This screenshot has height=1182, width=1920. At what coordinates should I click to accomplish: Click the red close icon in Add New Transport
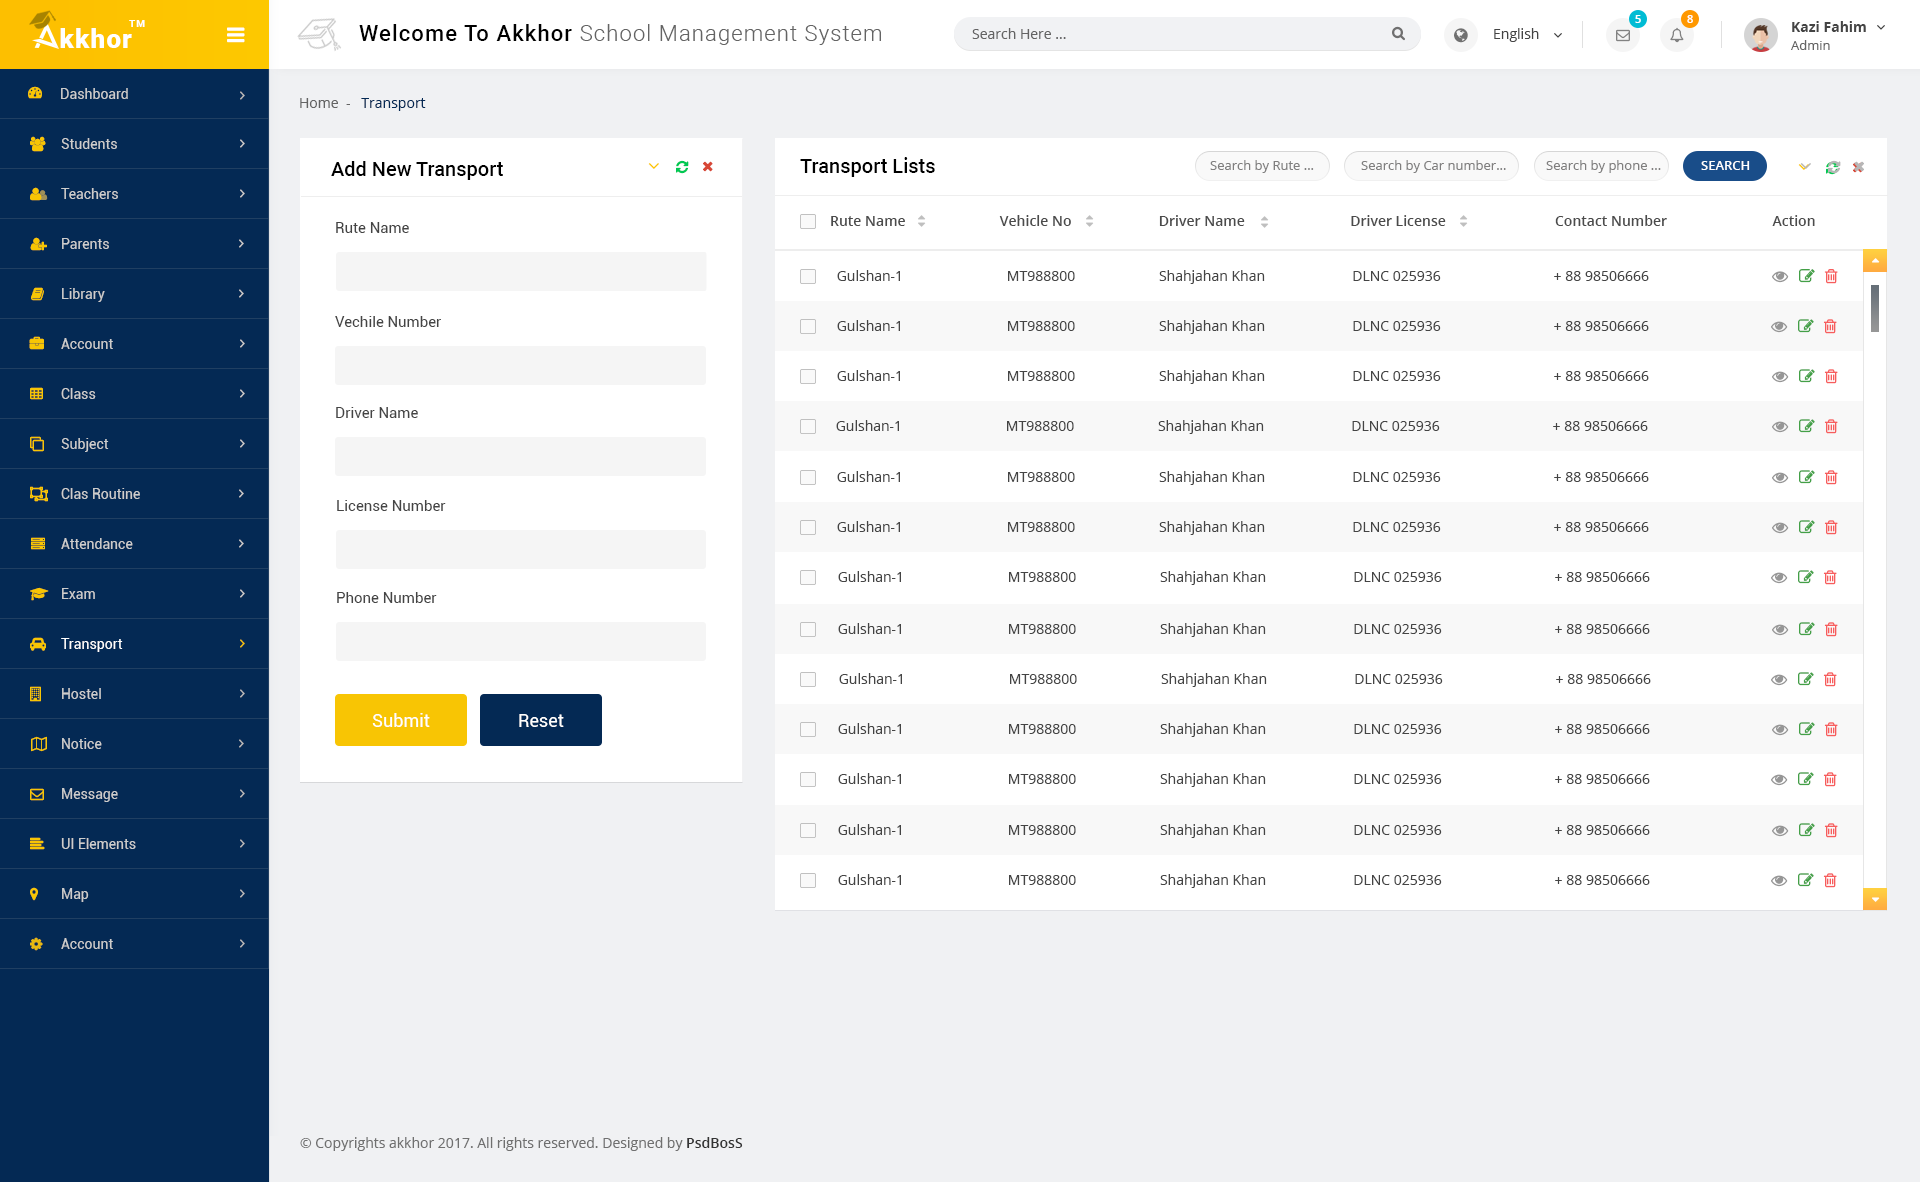coord(708,167)
